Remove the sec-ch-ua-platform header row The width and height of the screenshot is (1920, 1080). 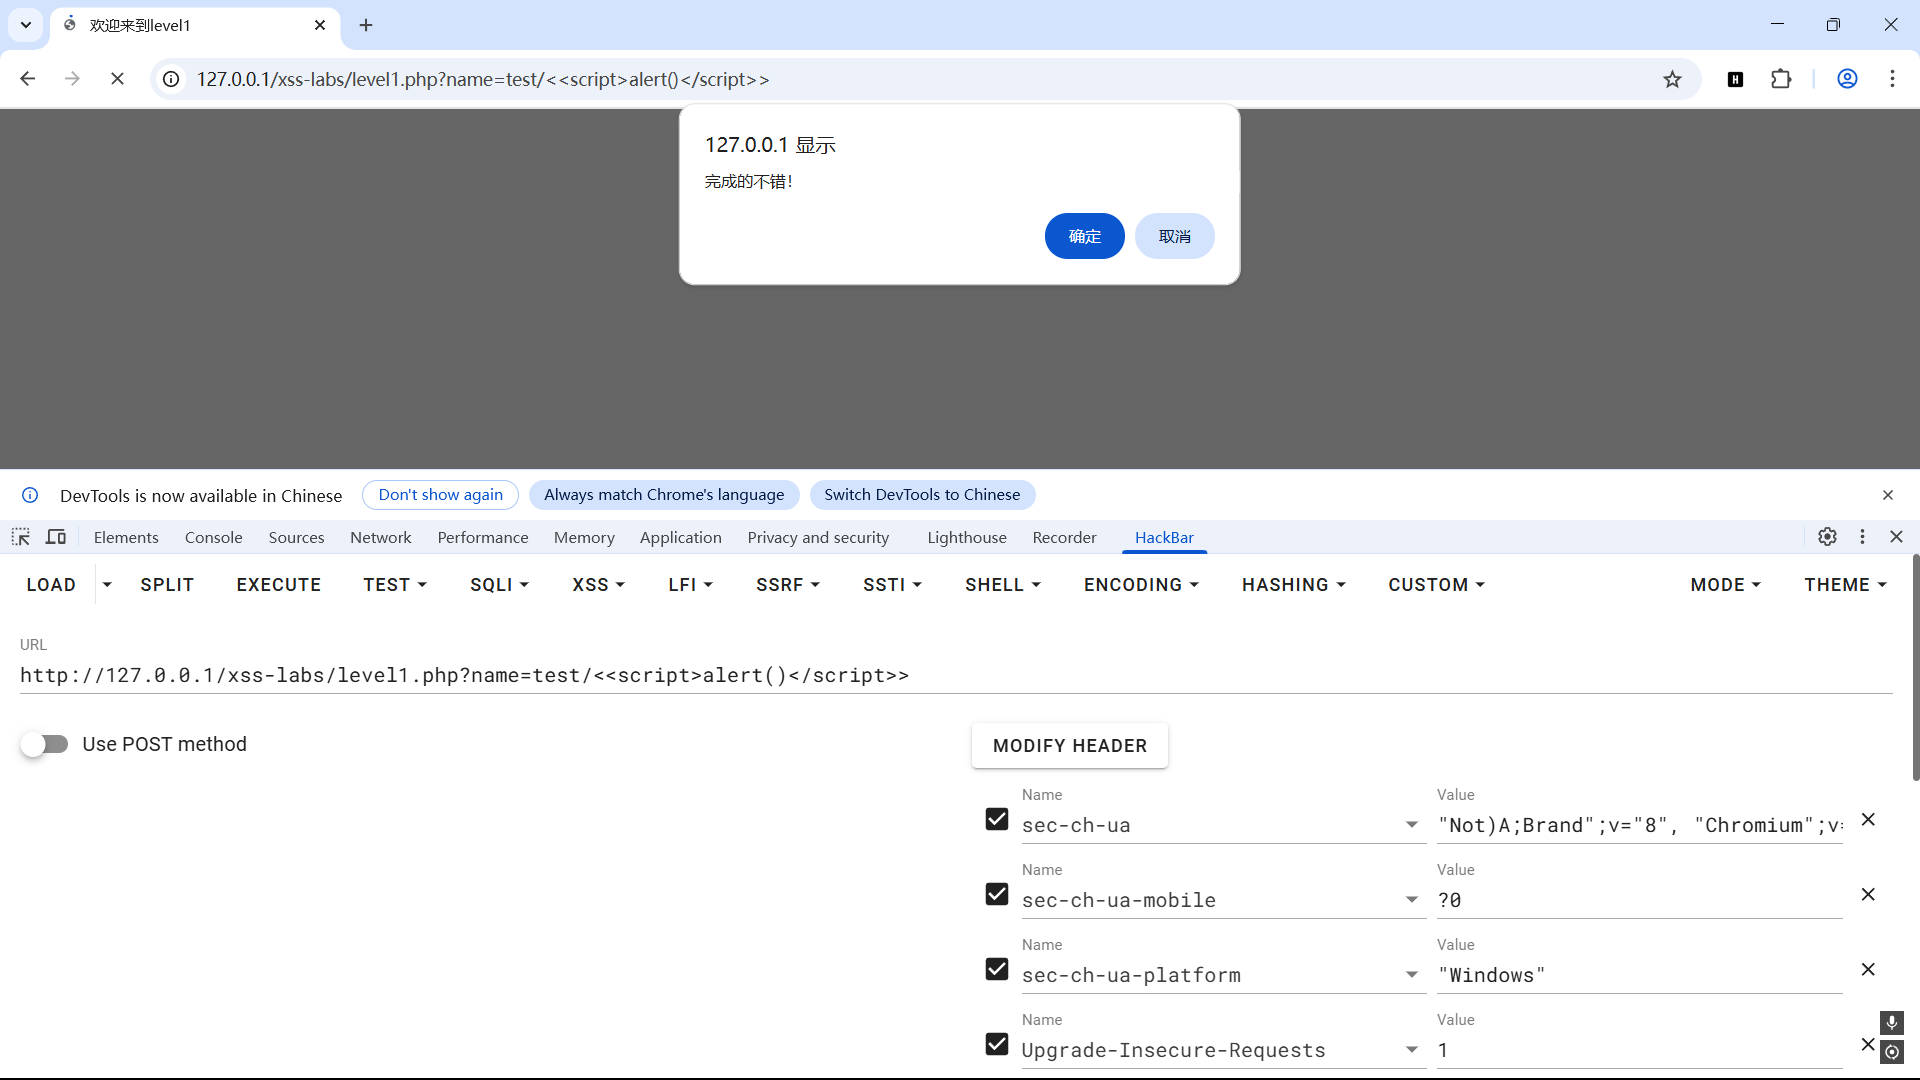coord(1868,969)
